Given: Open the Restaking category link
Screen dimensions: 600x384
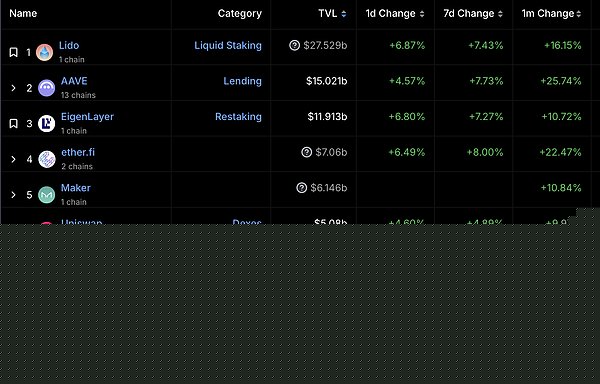Looking at the screenshot, I should click(238, 117).
